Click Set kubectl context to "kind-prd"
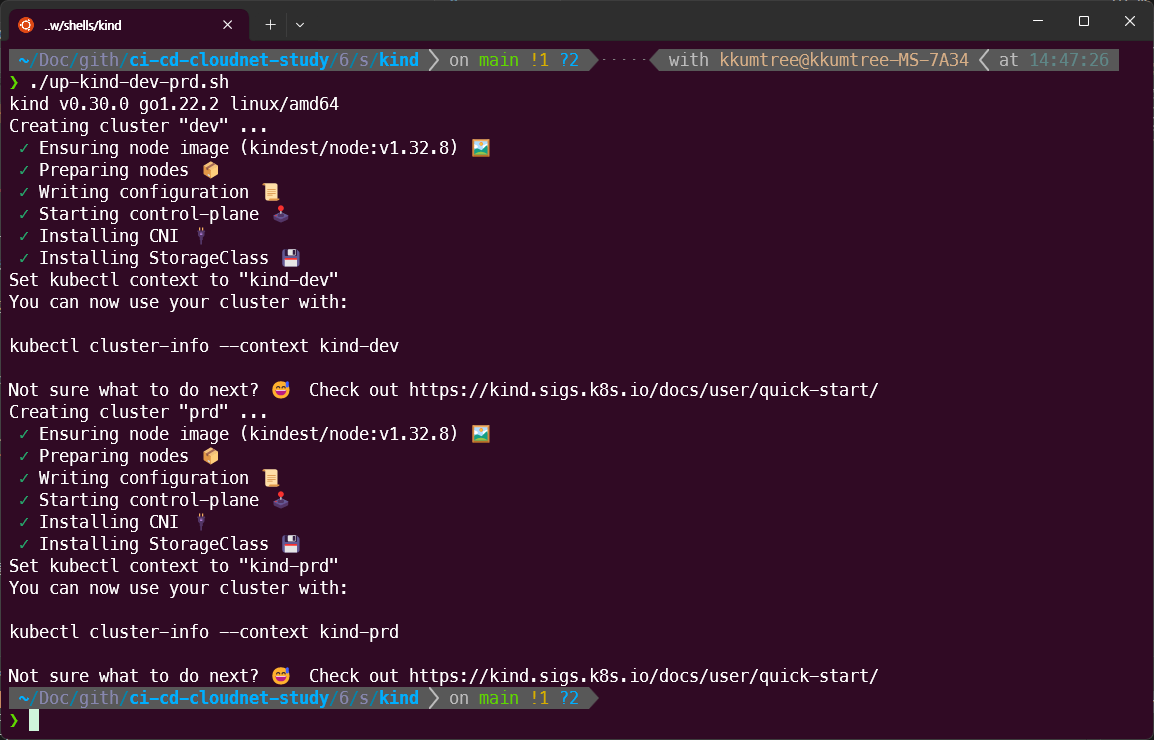The width and height of the screenshot is (1154, 740). point(174,566)
